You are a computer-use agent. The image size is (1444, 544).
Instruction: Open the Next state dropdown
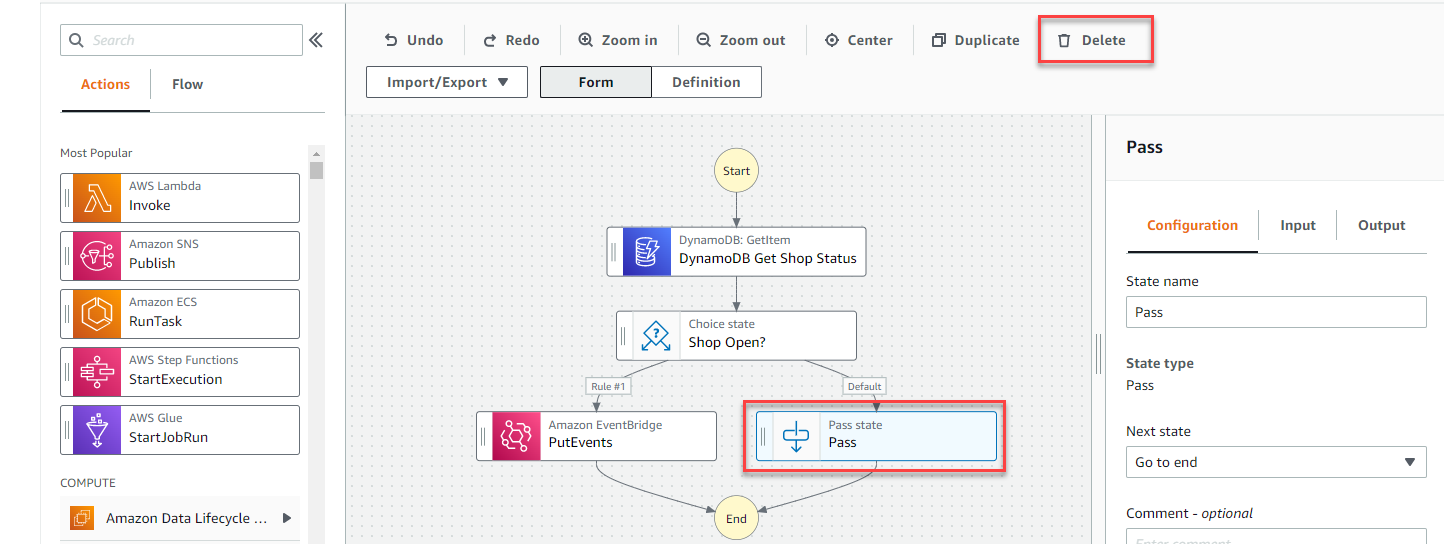(1276, 462)
